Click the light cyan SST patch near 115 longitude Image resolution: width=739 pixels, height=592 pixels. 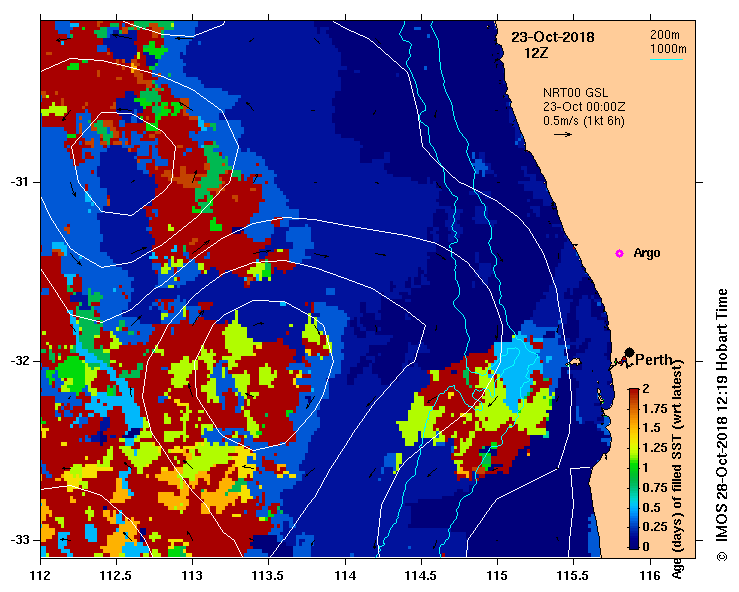point(517,372)
